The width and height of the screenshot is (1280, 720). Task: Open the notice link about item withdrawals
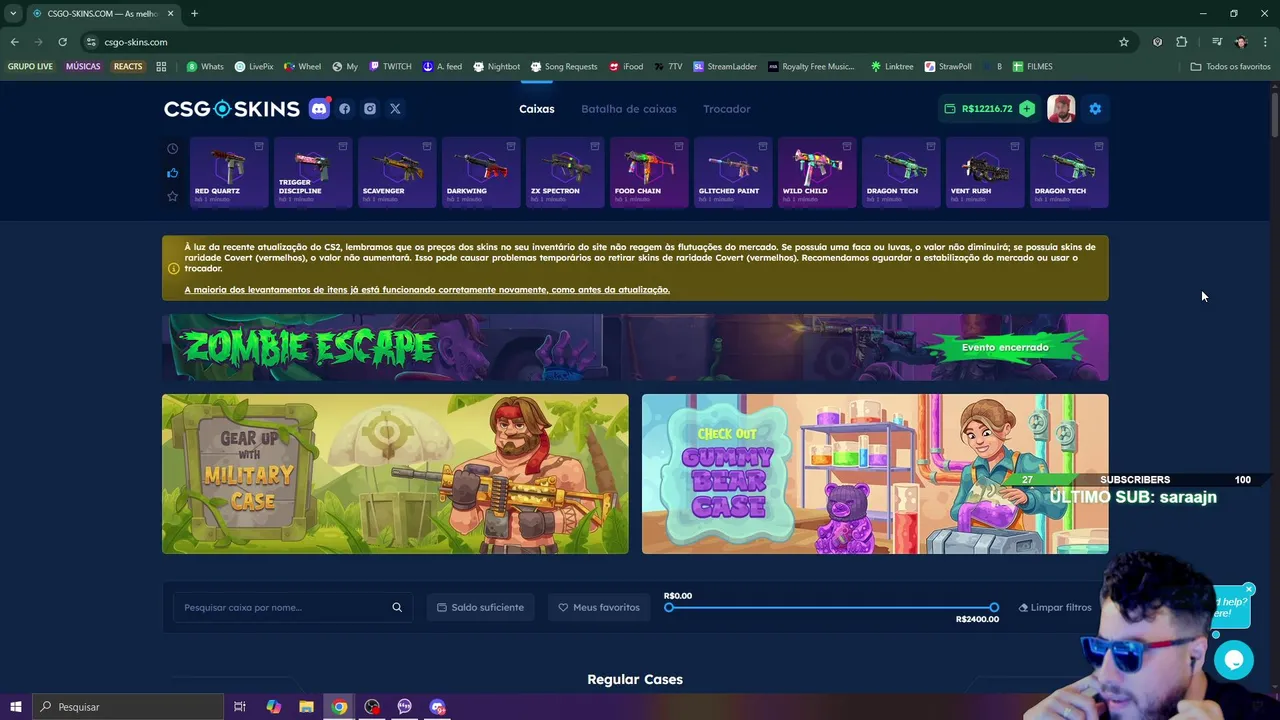427,290
